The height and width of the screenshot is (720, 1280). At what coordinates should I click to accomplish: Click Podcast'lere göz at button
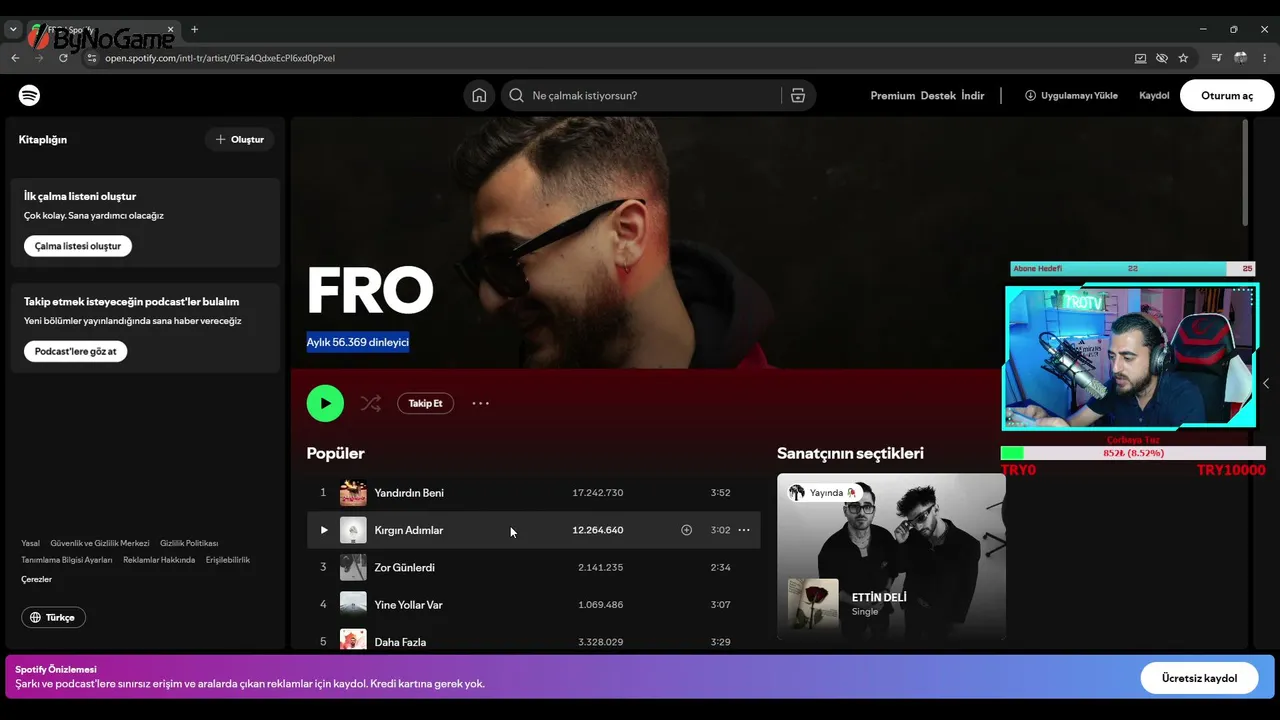(x=76, y=351)
